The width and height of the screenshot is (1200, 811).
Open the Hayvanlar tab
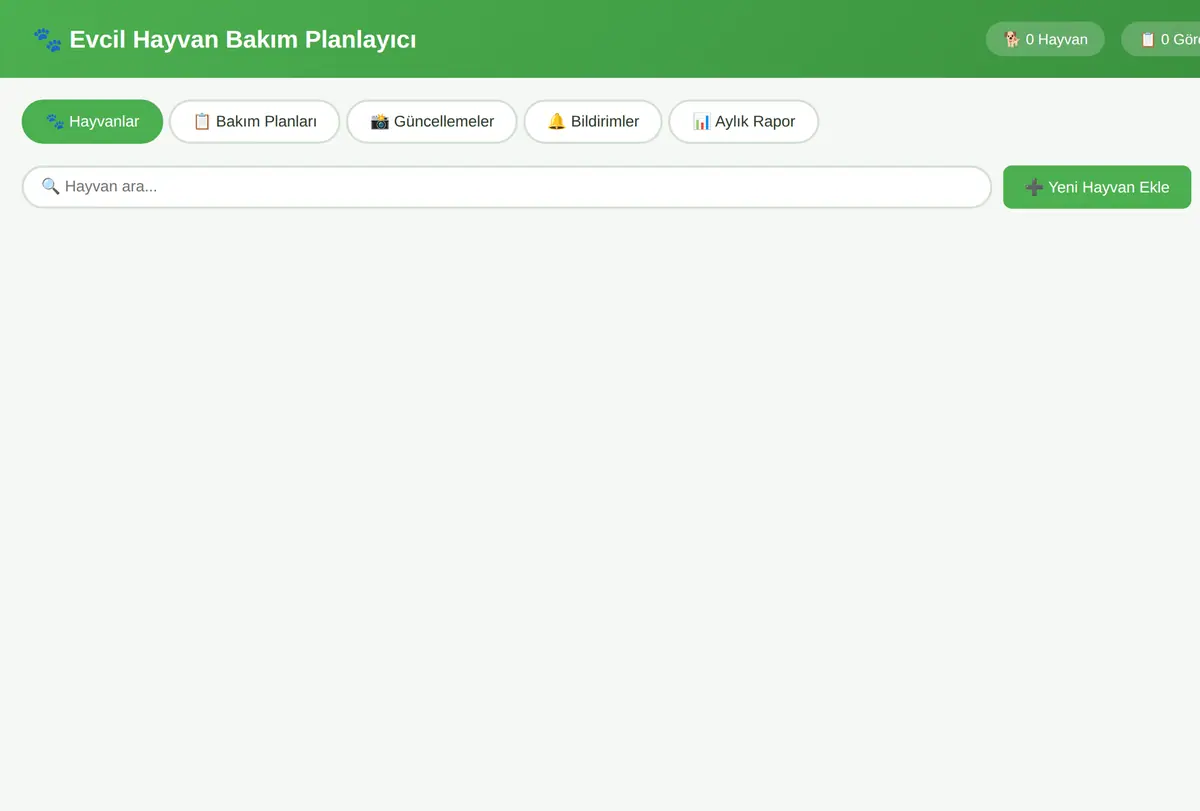(x=92, y=121)
